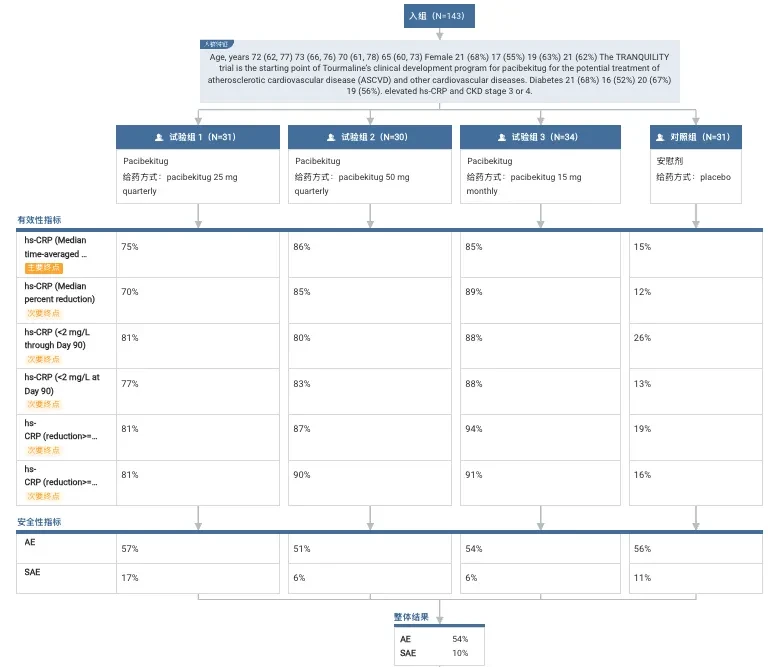Click the baseline characteristics description text box

point(440,72)
